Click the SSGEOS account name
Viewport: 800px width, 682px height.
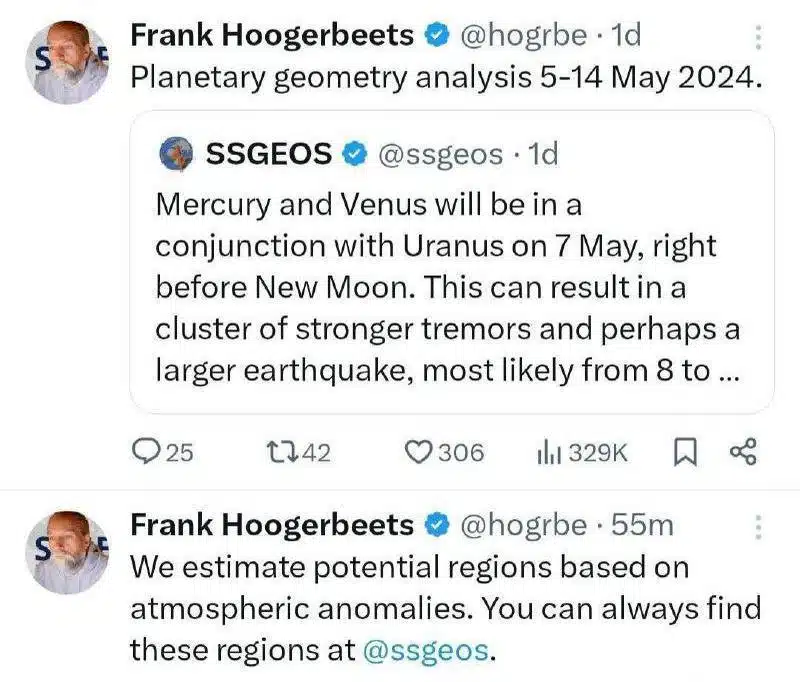coord(269,154)
